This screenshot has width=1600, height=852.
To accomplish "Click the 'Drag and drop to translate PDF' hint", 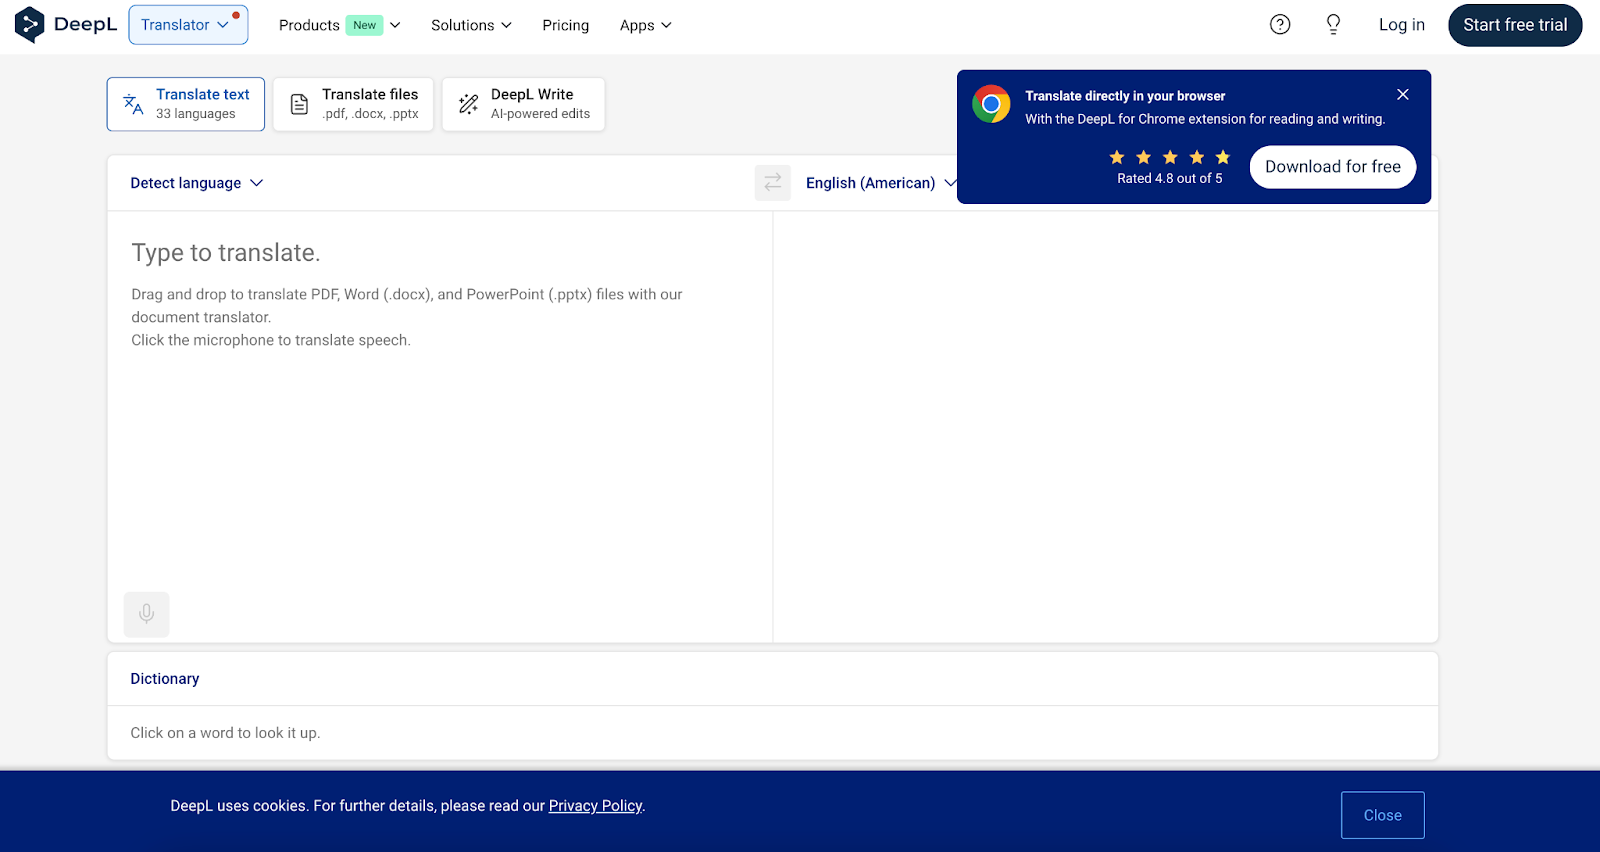I will [x=407, y=306].
